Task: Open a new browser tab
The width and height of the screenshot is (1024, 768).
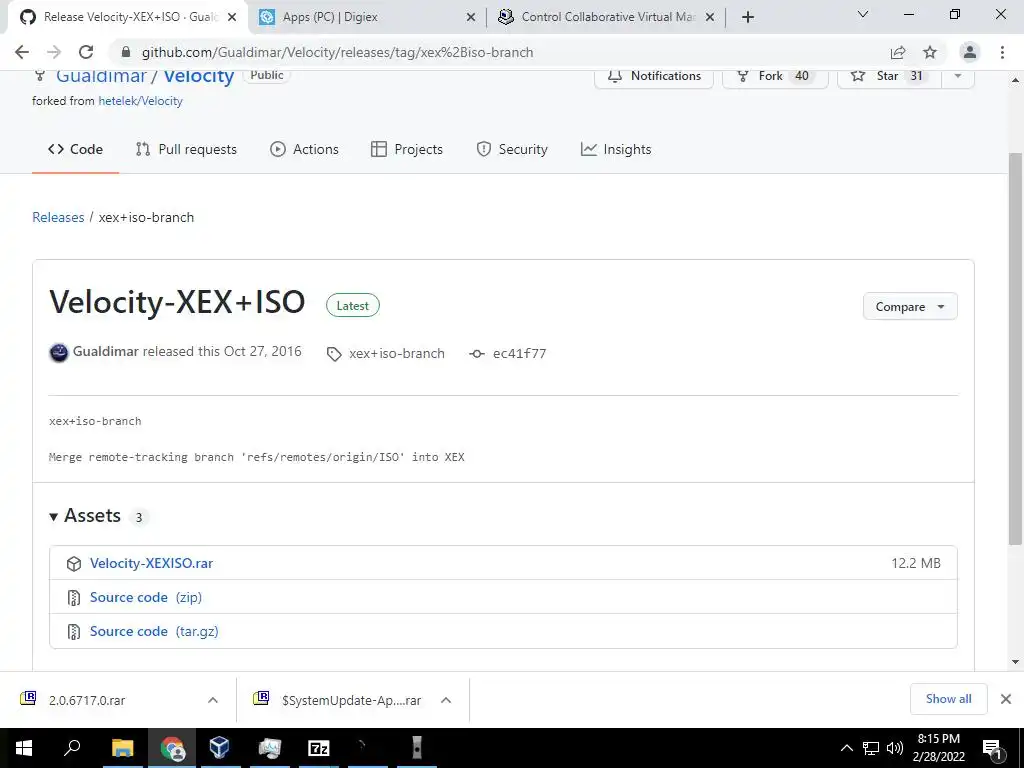Action: [748, 17]
